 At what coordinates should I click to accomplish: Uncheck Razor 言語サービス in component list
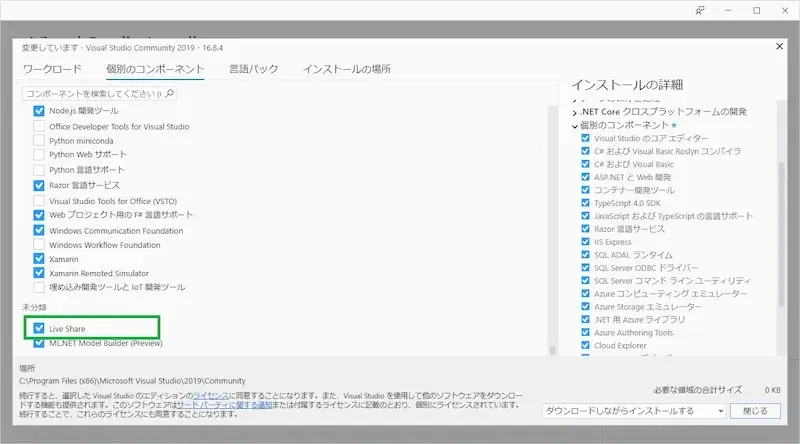tap(39, 185)
